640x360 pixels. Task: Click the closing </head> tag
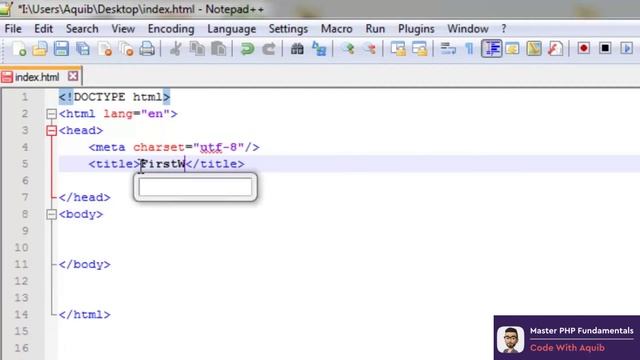pyautogui.click(x=84, y=198)
